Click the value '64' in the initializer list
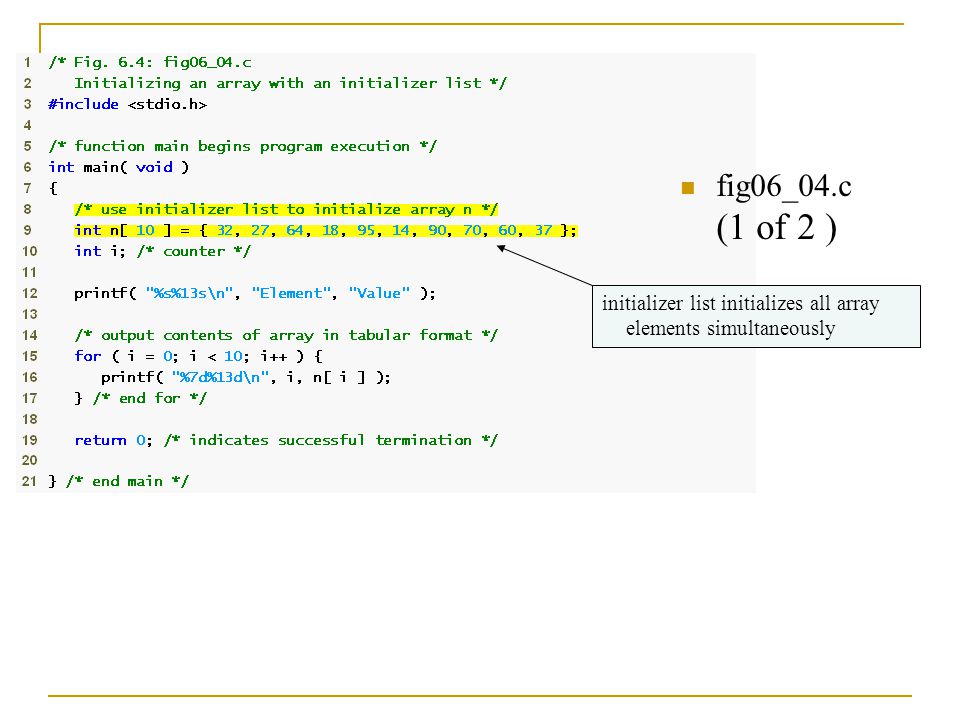960x720 pixels. coord(294,230)
